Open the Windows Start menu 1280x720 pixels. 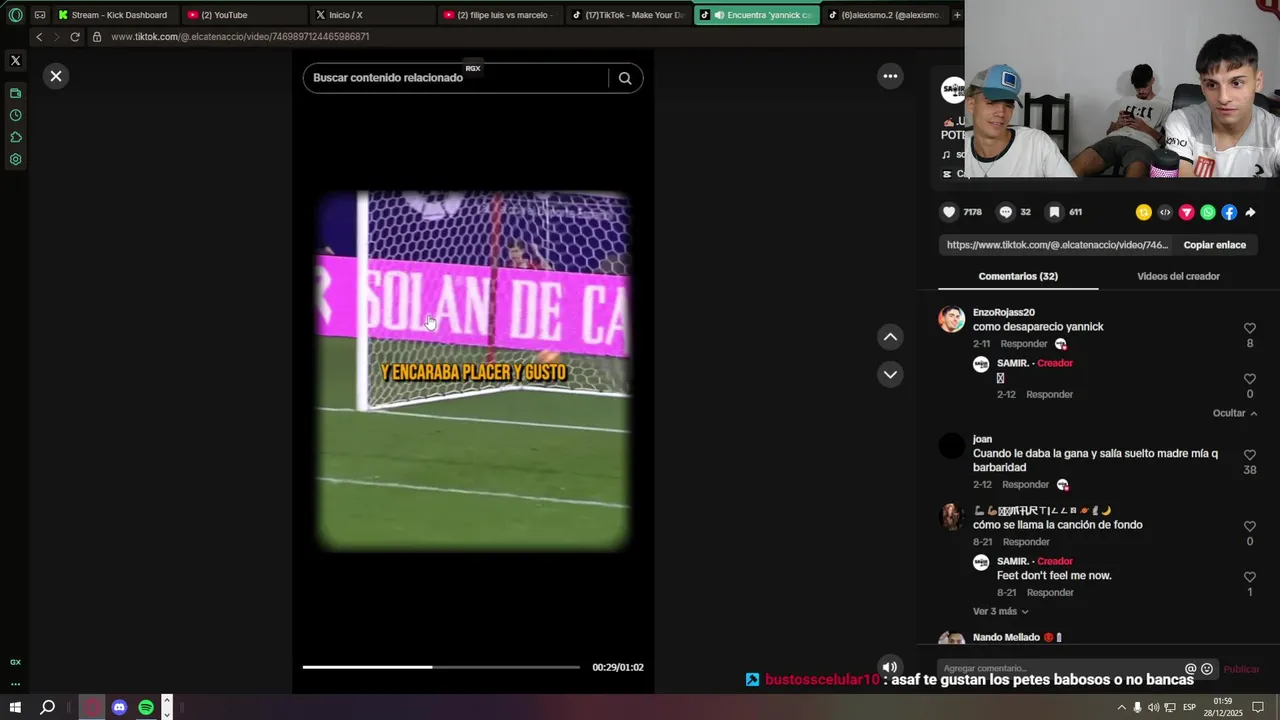(x=15, y=707)
